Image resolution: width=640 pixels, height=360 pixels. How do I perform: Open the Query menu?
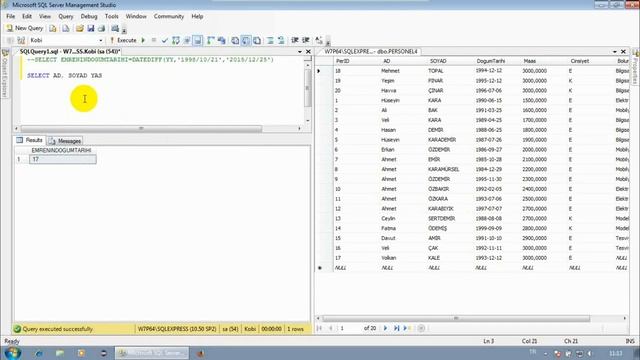[66, 16]
